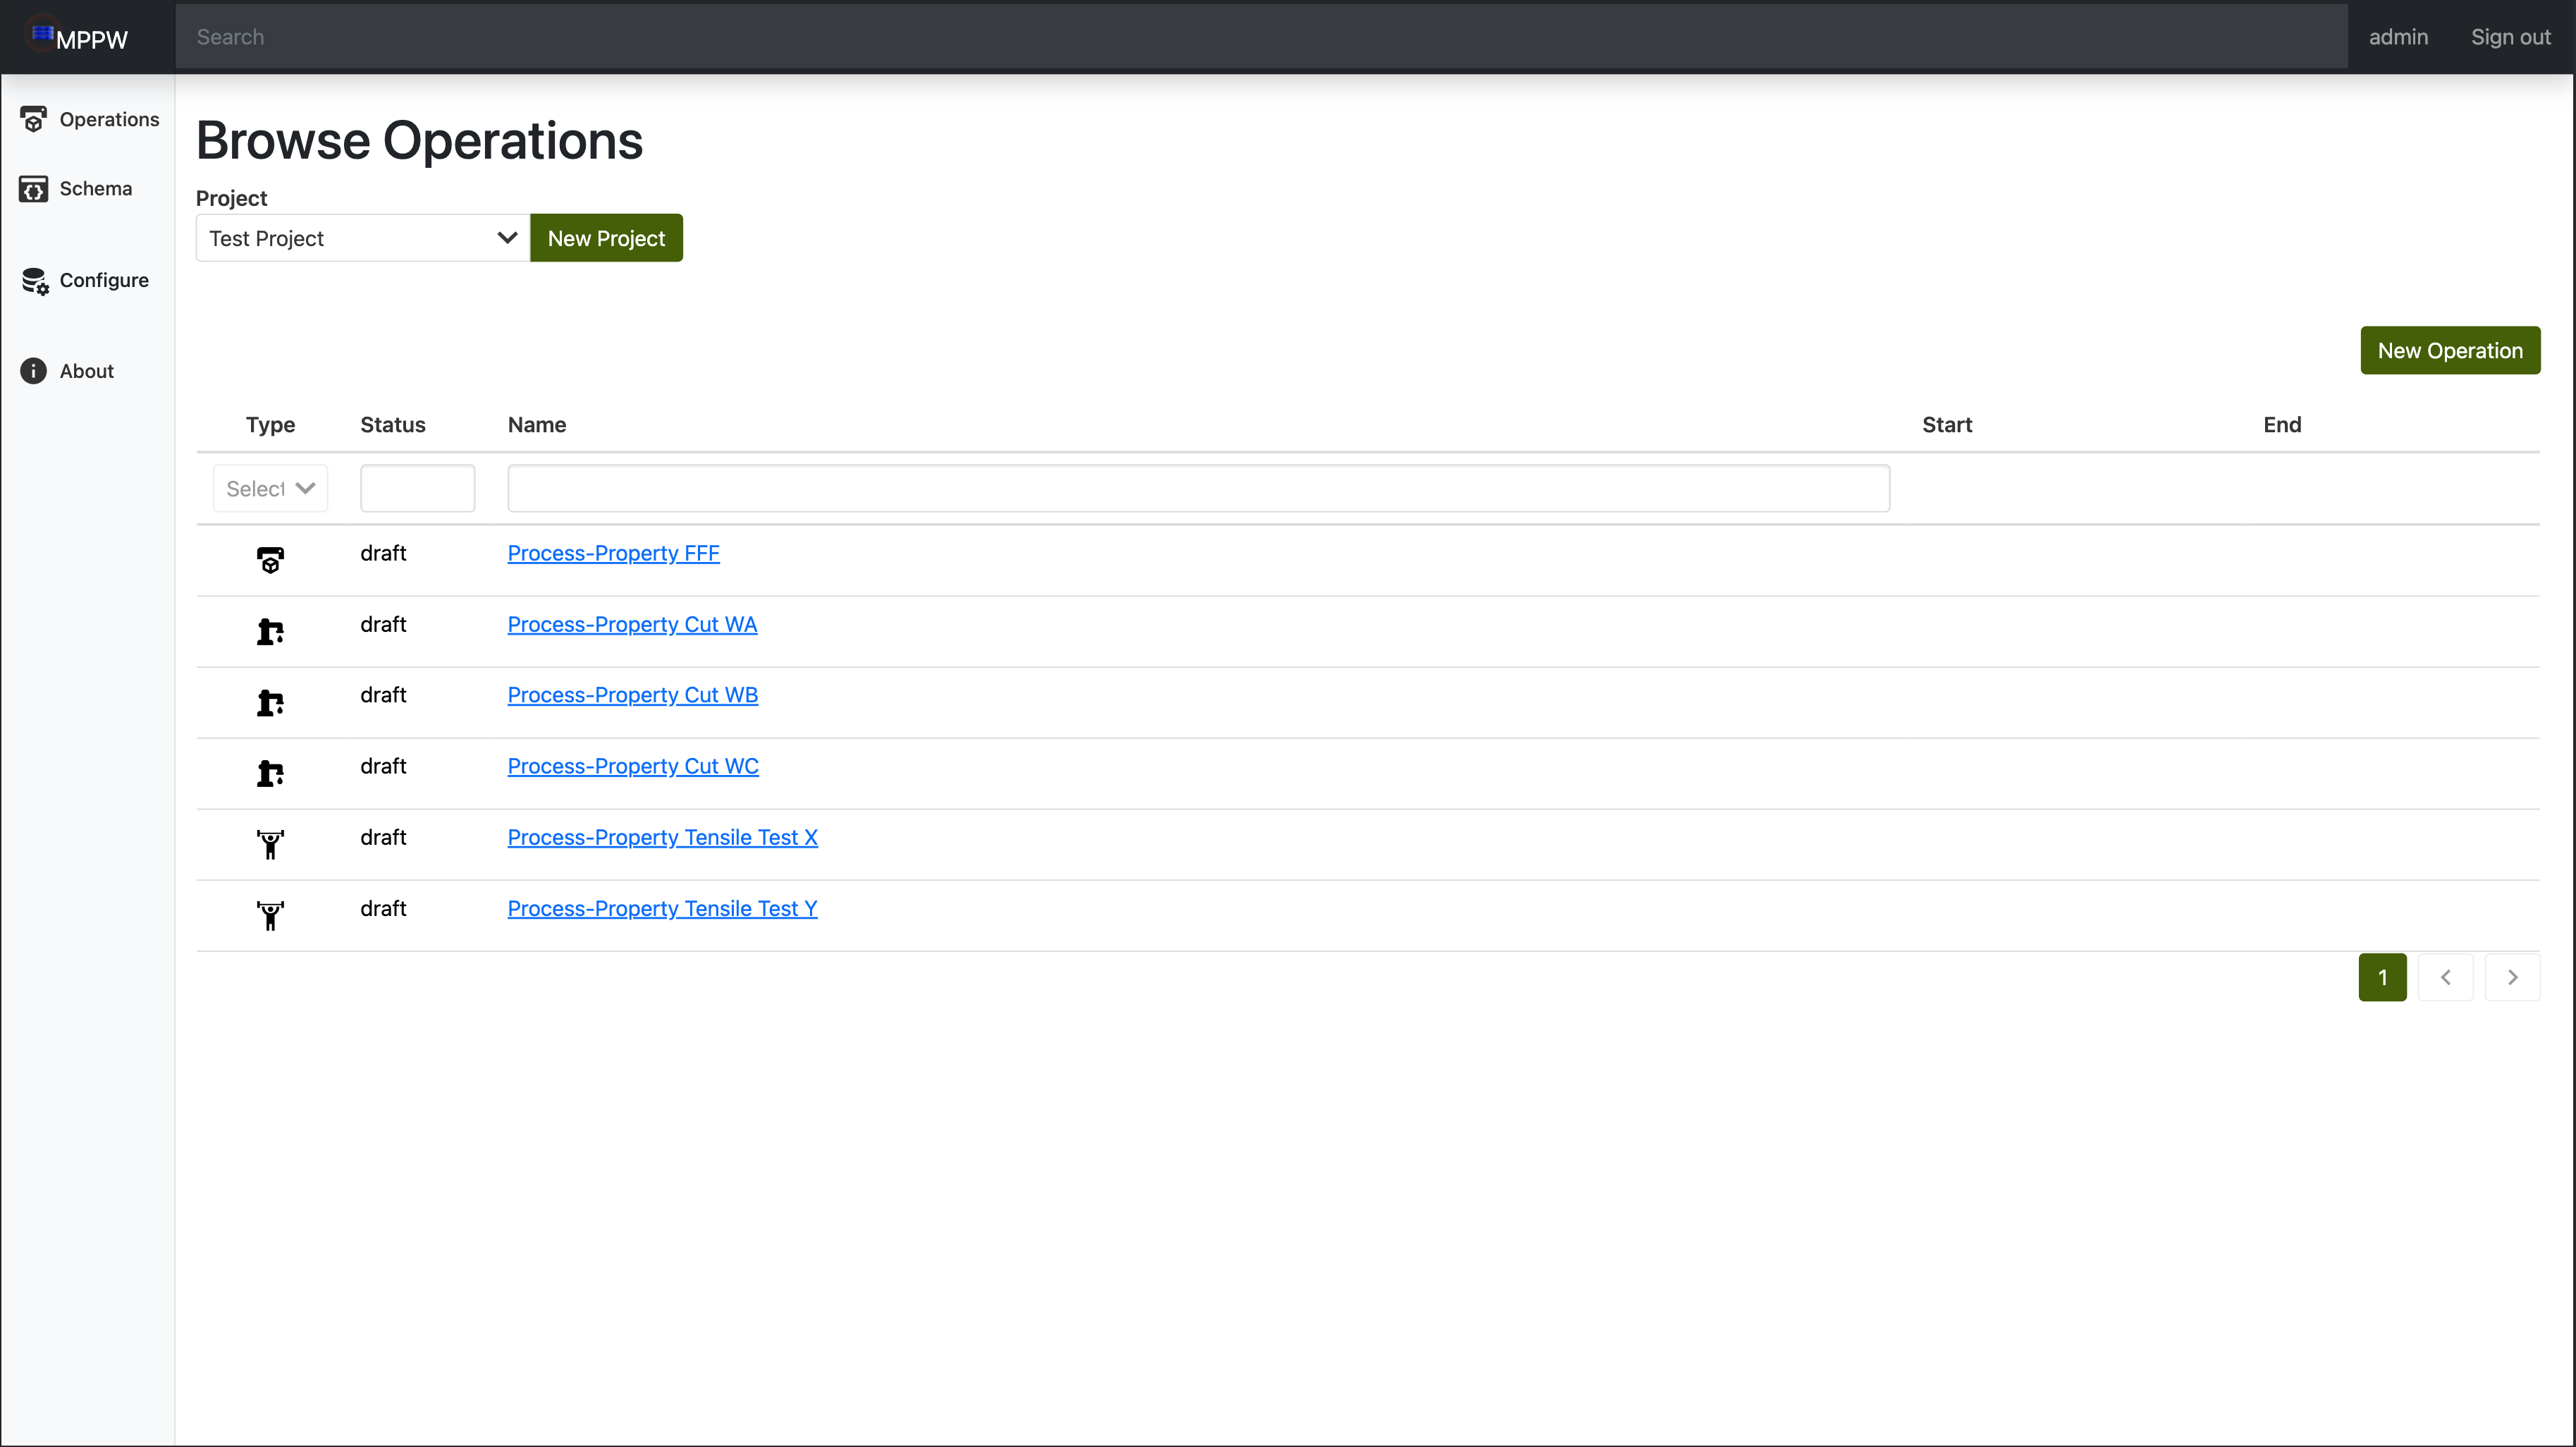Open the Test Project dropdown
Image resolution: width=2576 pixels, height=1447 pixels.
coord(363,238)
